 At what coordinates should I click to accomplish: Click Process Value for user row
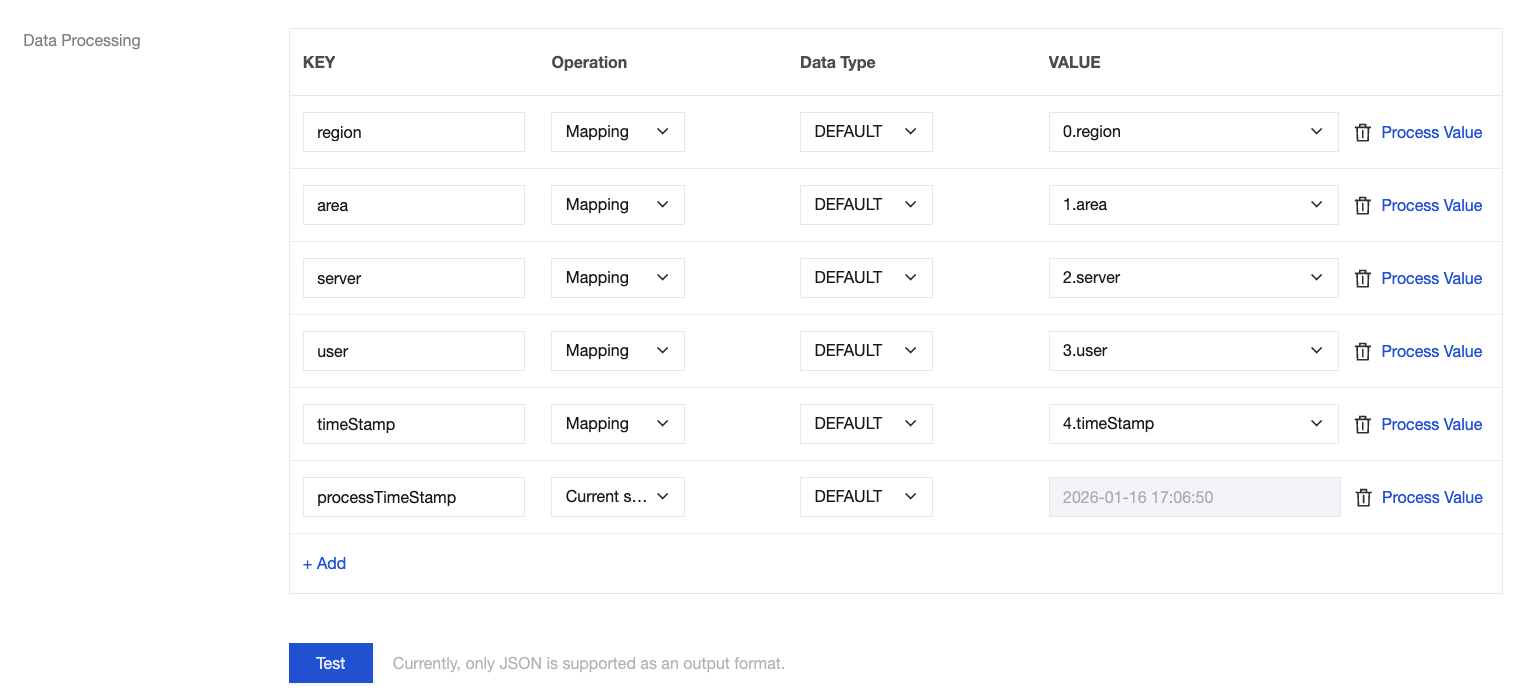pos(1431,352)
